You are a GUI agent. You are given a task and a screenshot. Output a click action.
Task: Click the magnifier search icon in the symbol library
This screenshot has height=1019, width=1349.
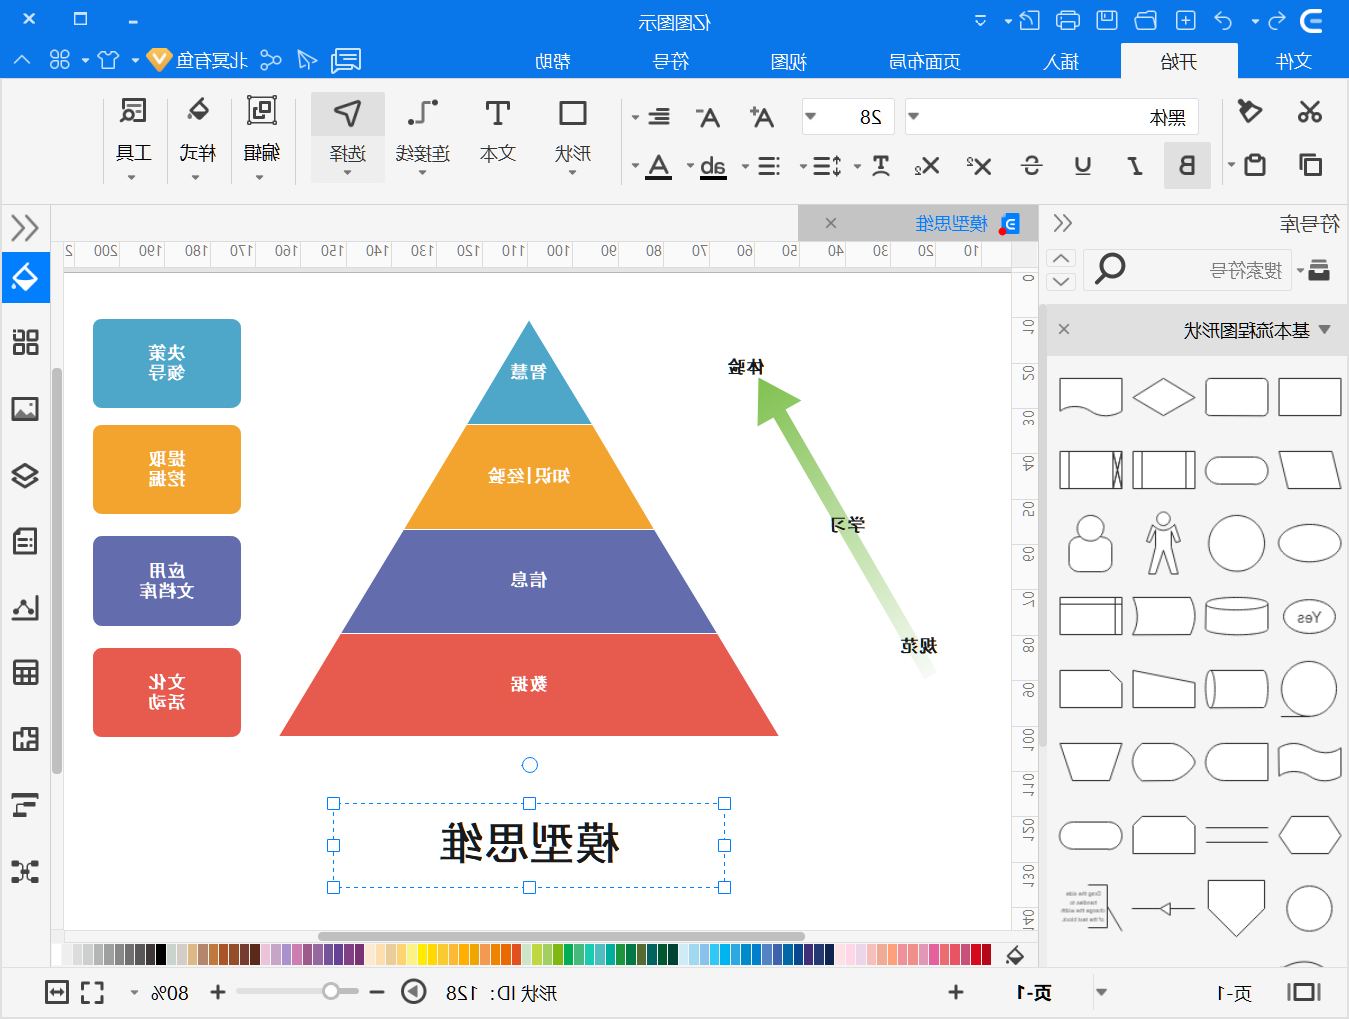click(1110, 268)
